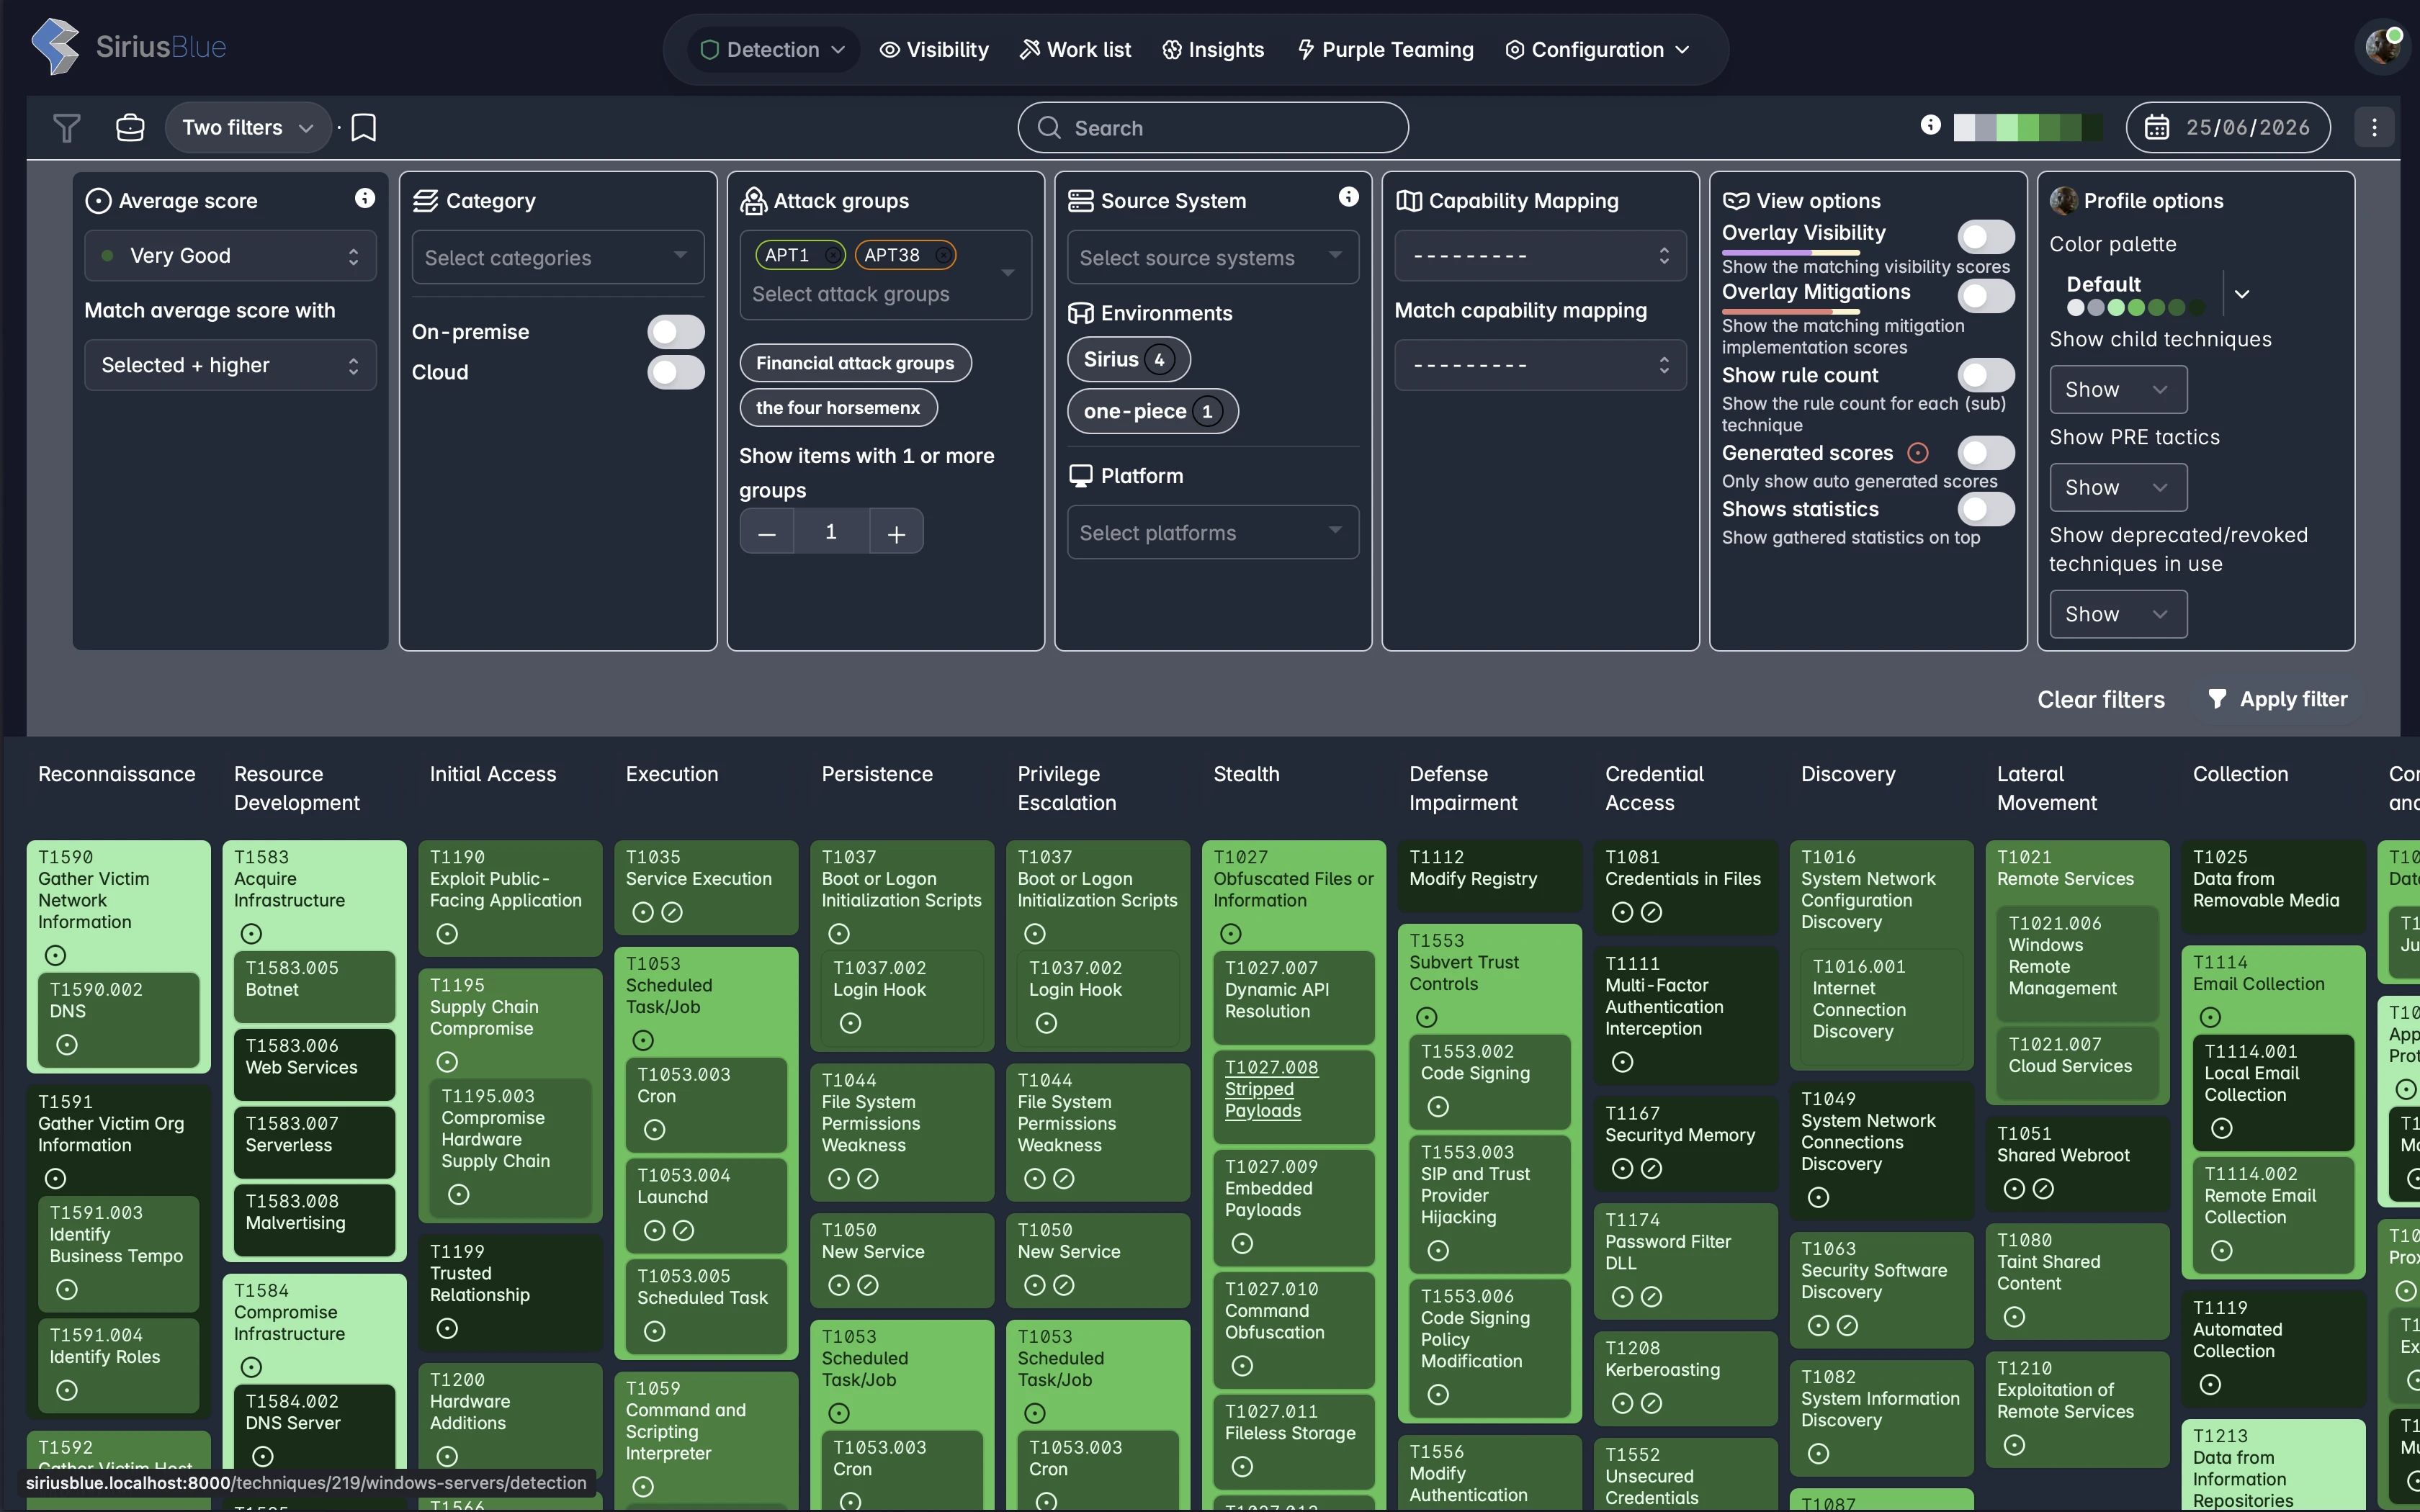Toggle the On-premise switch
The width and height of the screenshot is (2420, 1512).
[x=676, y=332]
